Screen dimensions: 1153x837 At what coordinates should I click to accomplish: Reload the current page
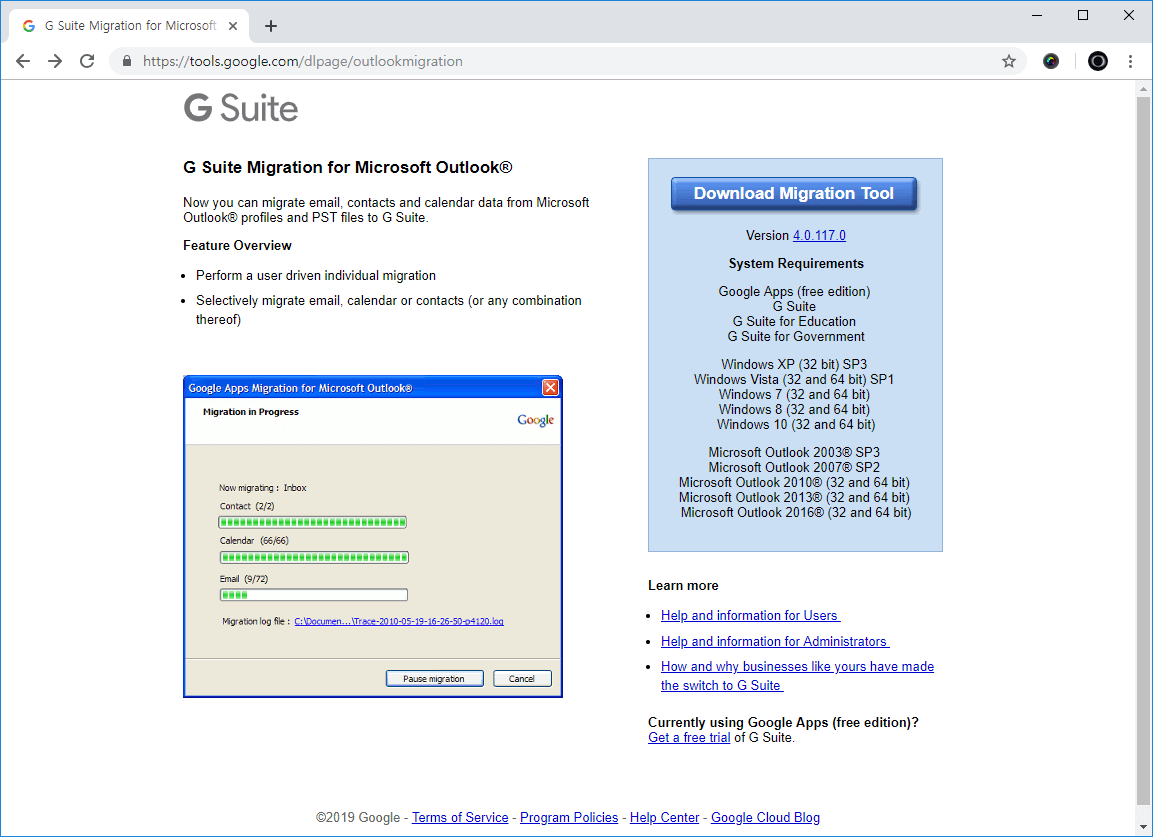coord(87,61)
